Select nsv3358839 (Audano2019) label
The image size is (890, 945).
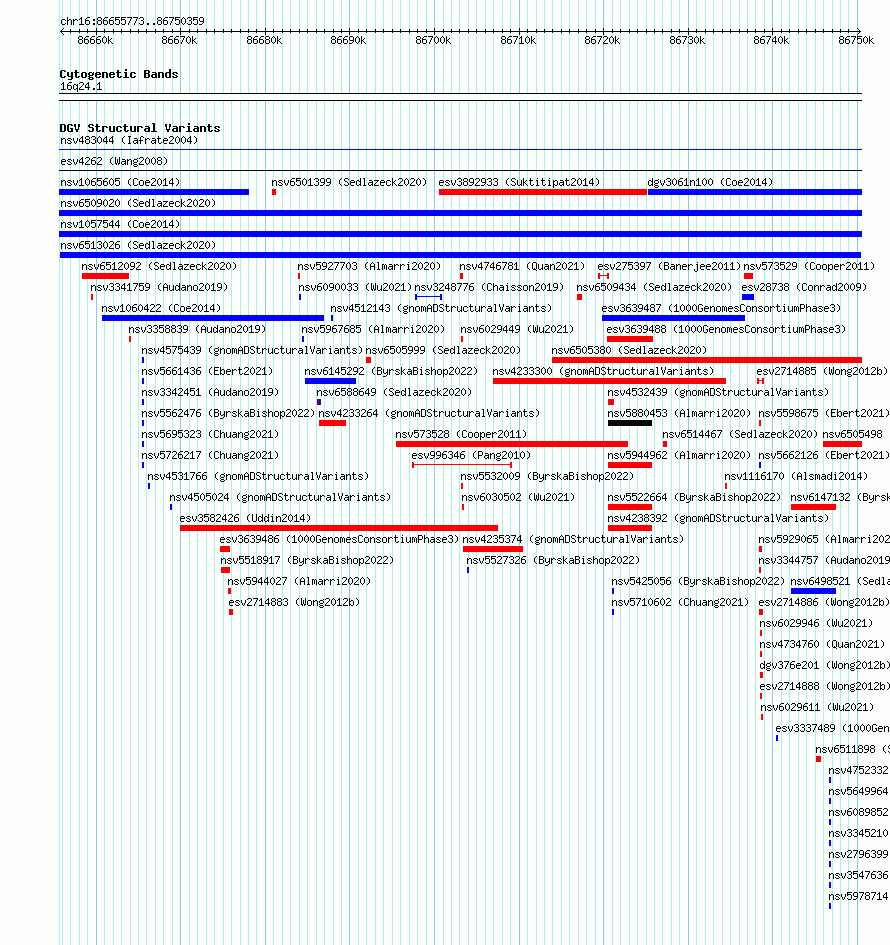(x=197, y=330)
